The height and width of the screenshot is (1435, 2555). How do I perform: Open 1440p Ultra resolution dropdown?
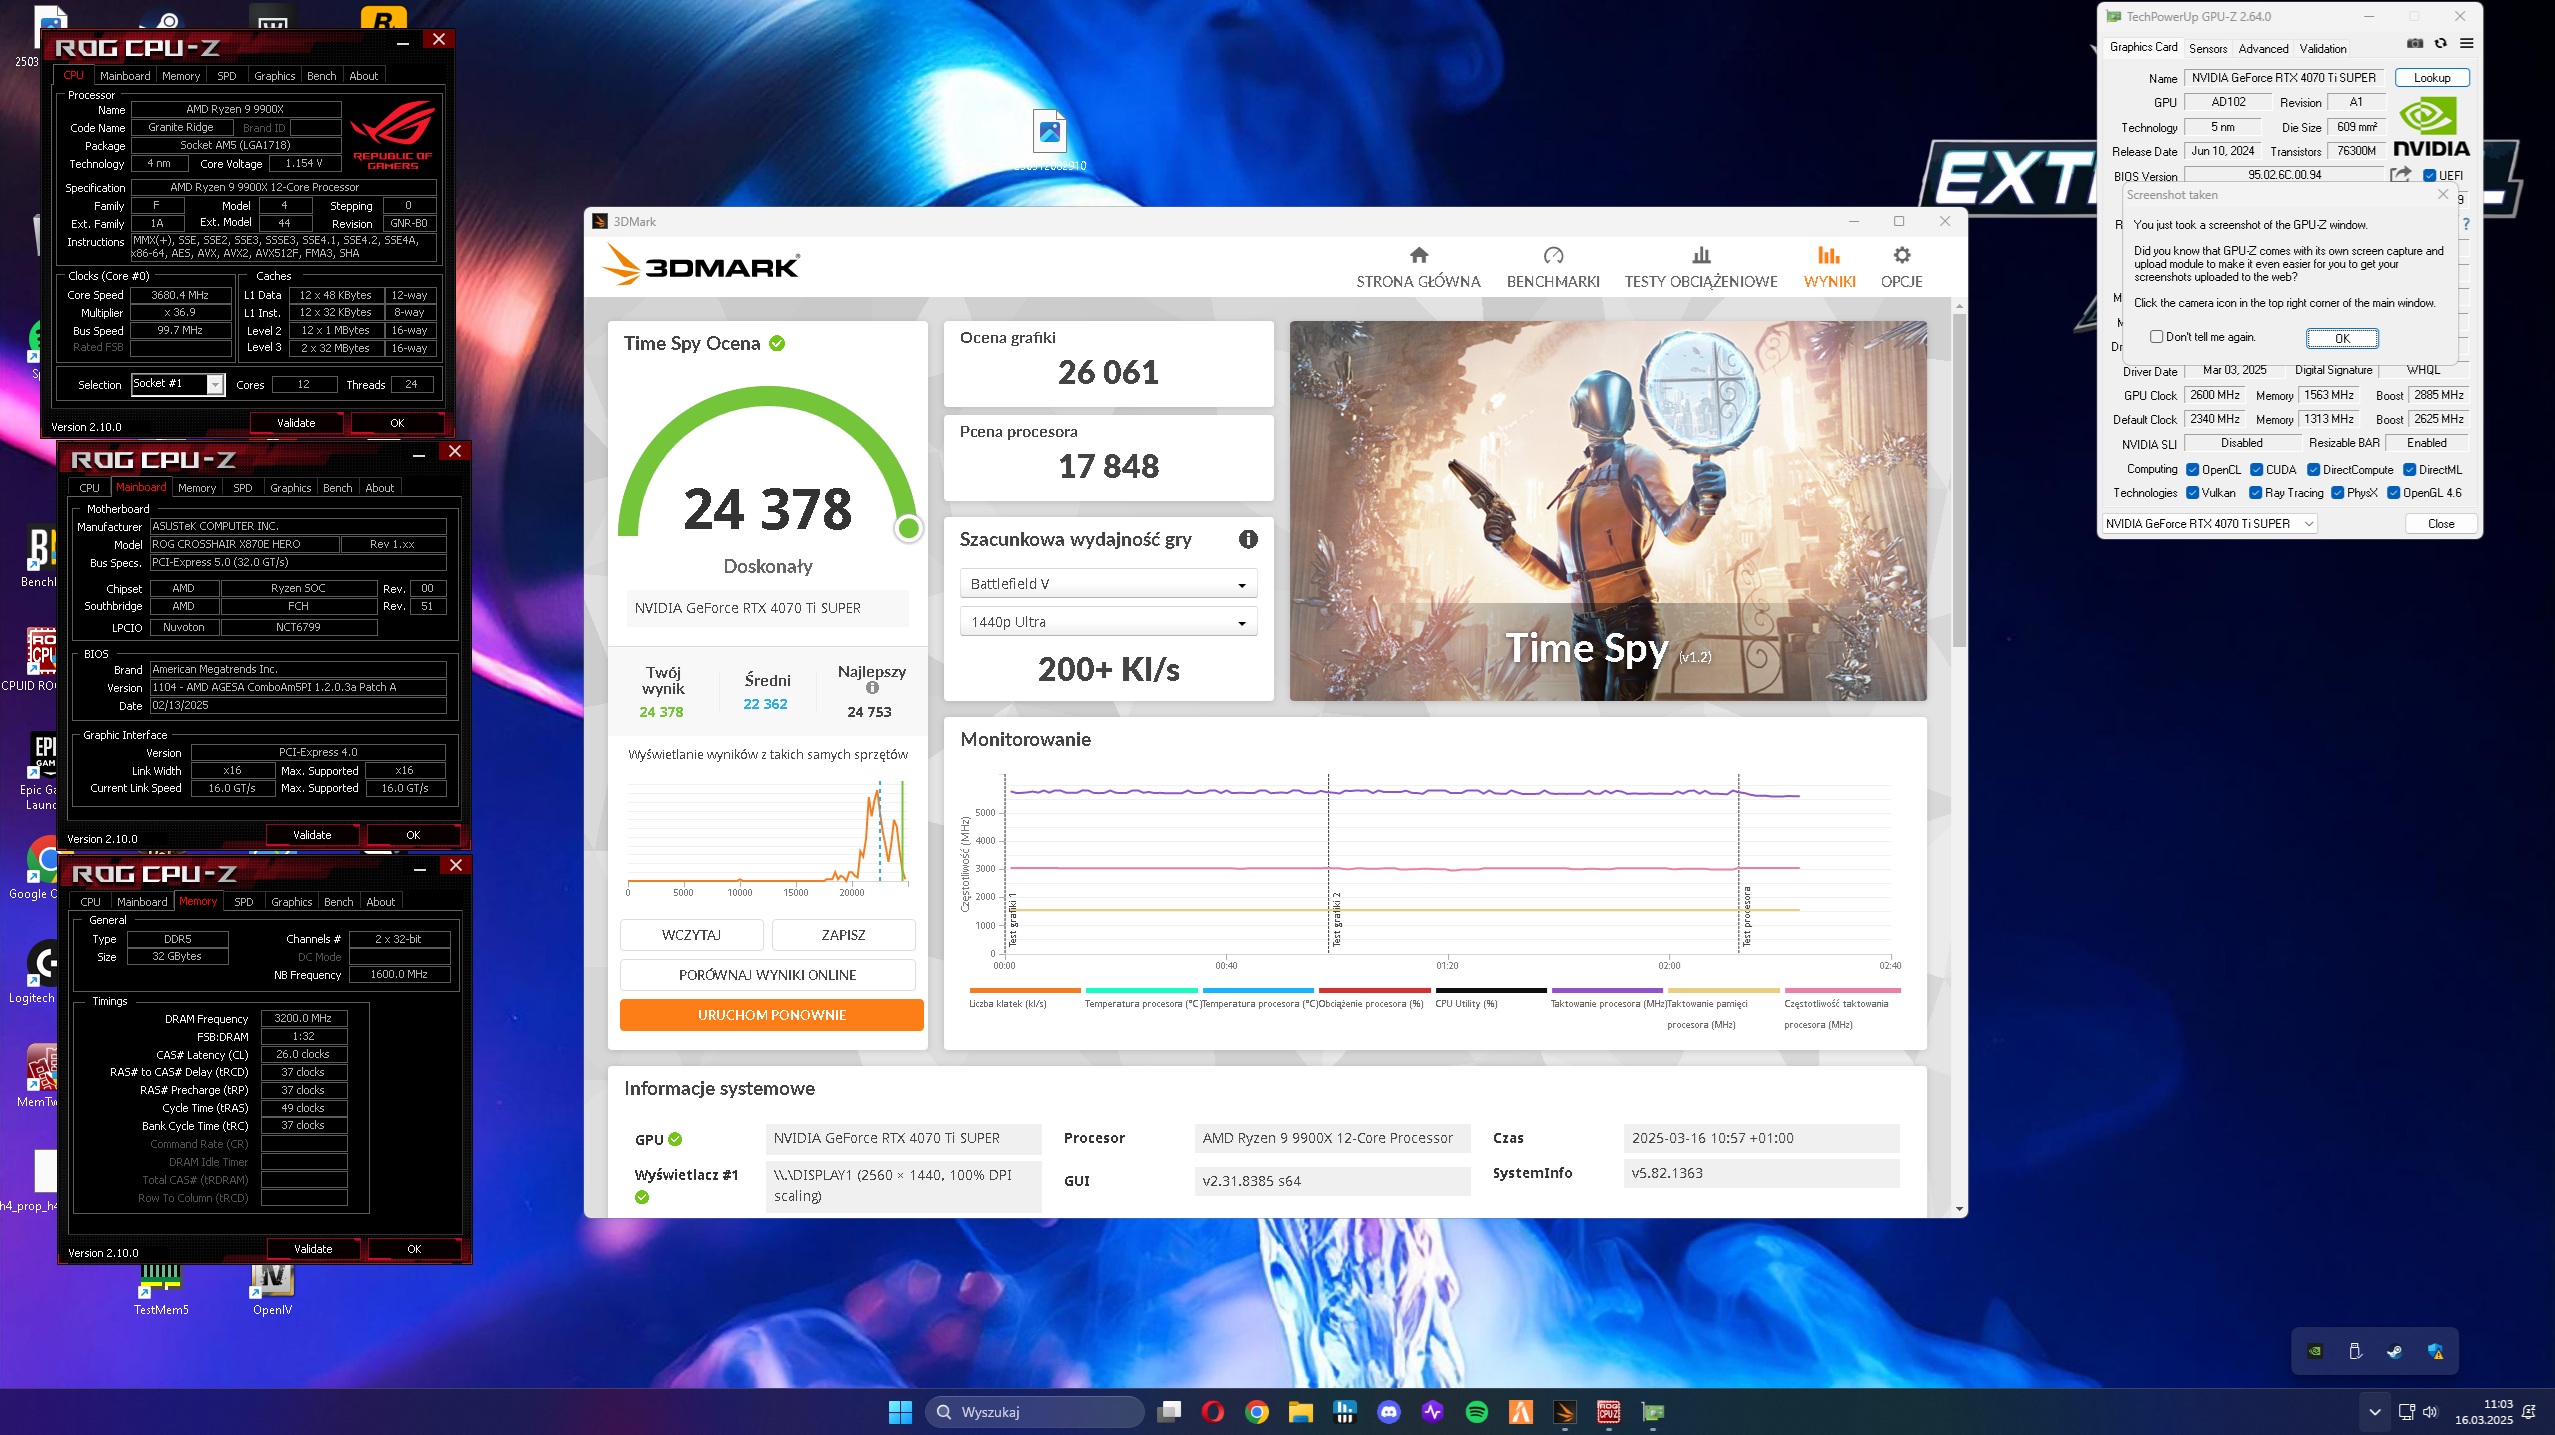point(1108,622)
